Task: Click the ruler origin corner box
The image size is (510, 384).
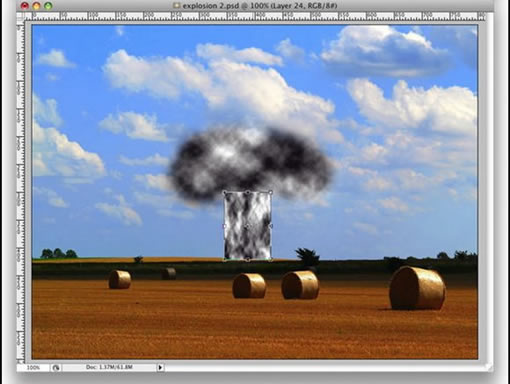Action: click(x=21, y=16)
